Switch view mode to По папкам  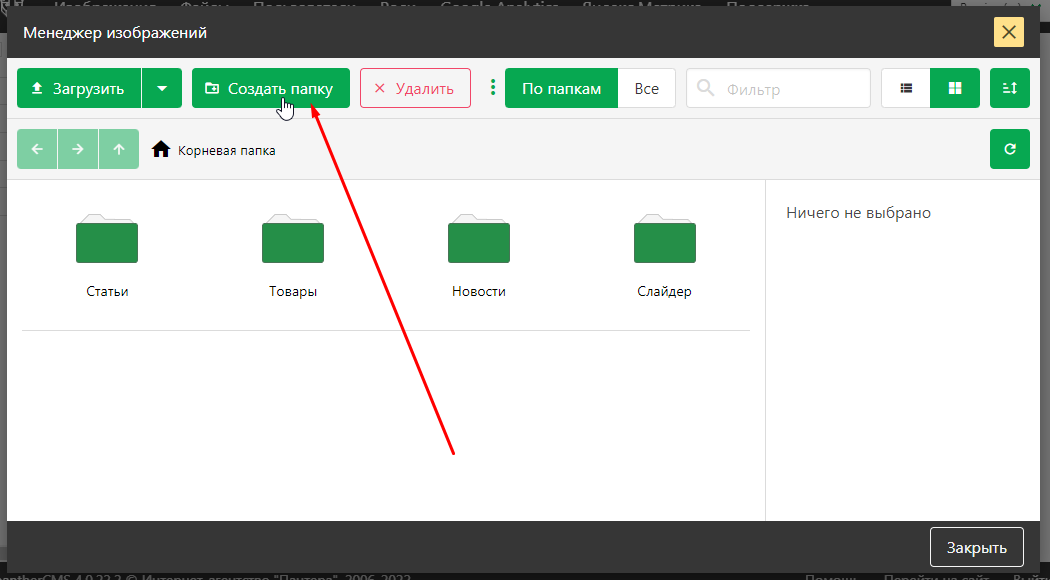561,88
